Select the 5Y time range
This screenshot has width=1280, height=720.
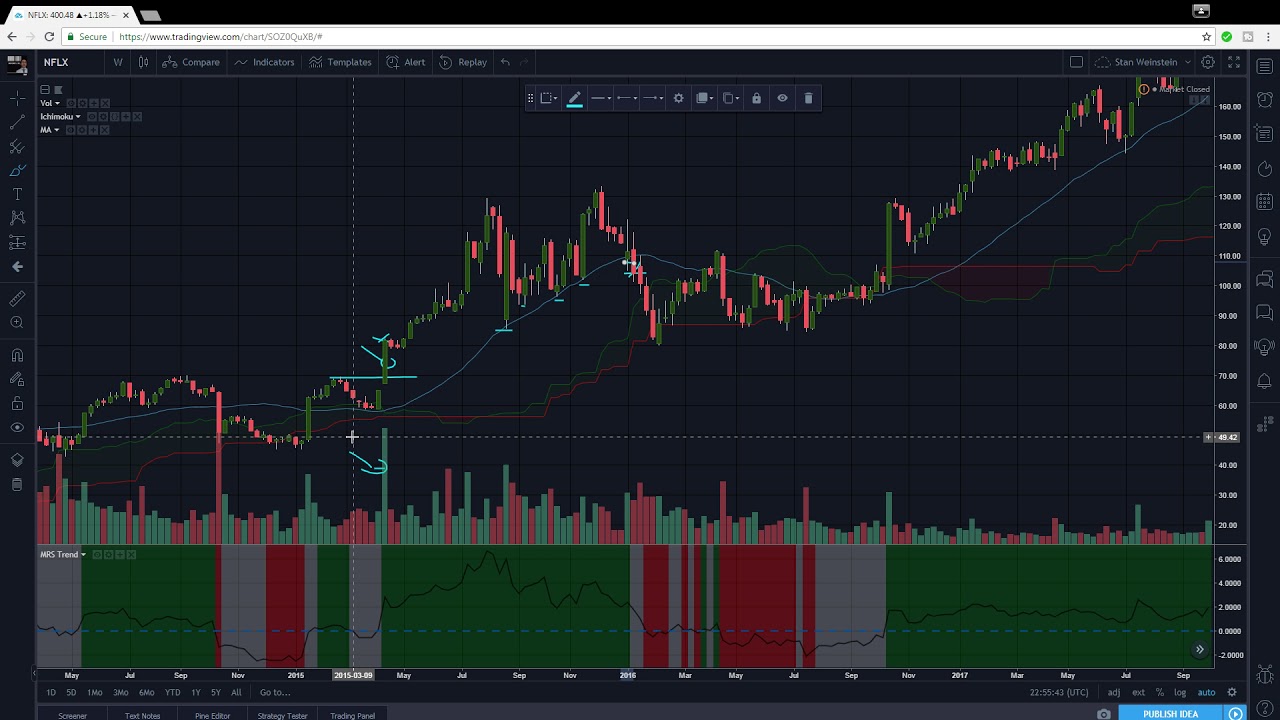[215, 692]
